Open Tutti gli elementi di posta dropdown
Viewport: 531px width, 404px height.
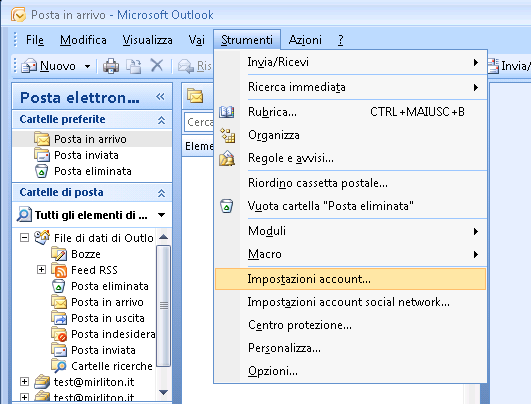tap(162, 215)
